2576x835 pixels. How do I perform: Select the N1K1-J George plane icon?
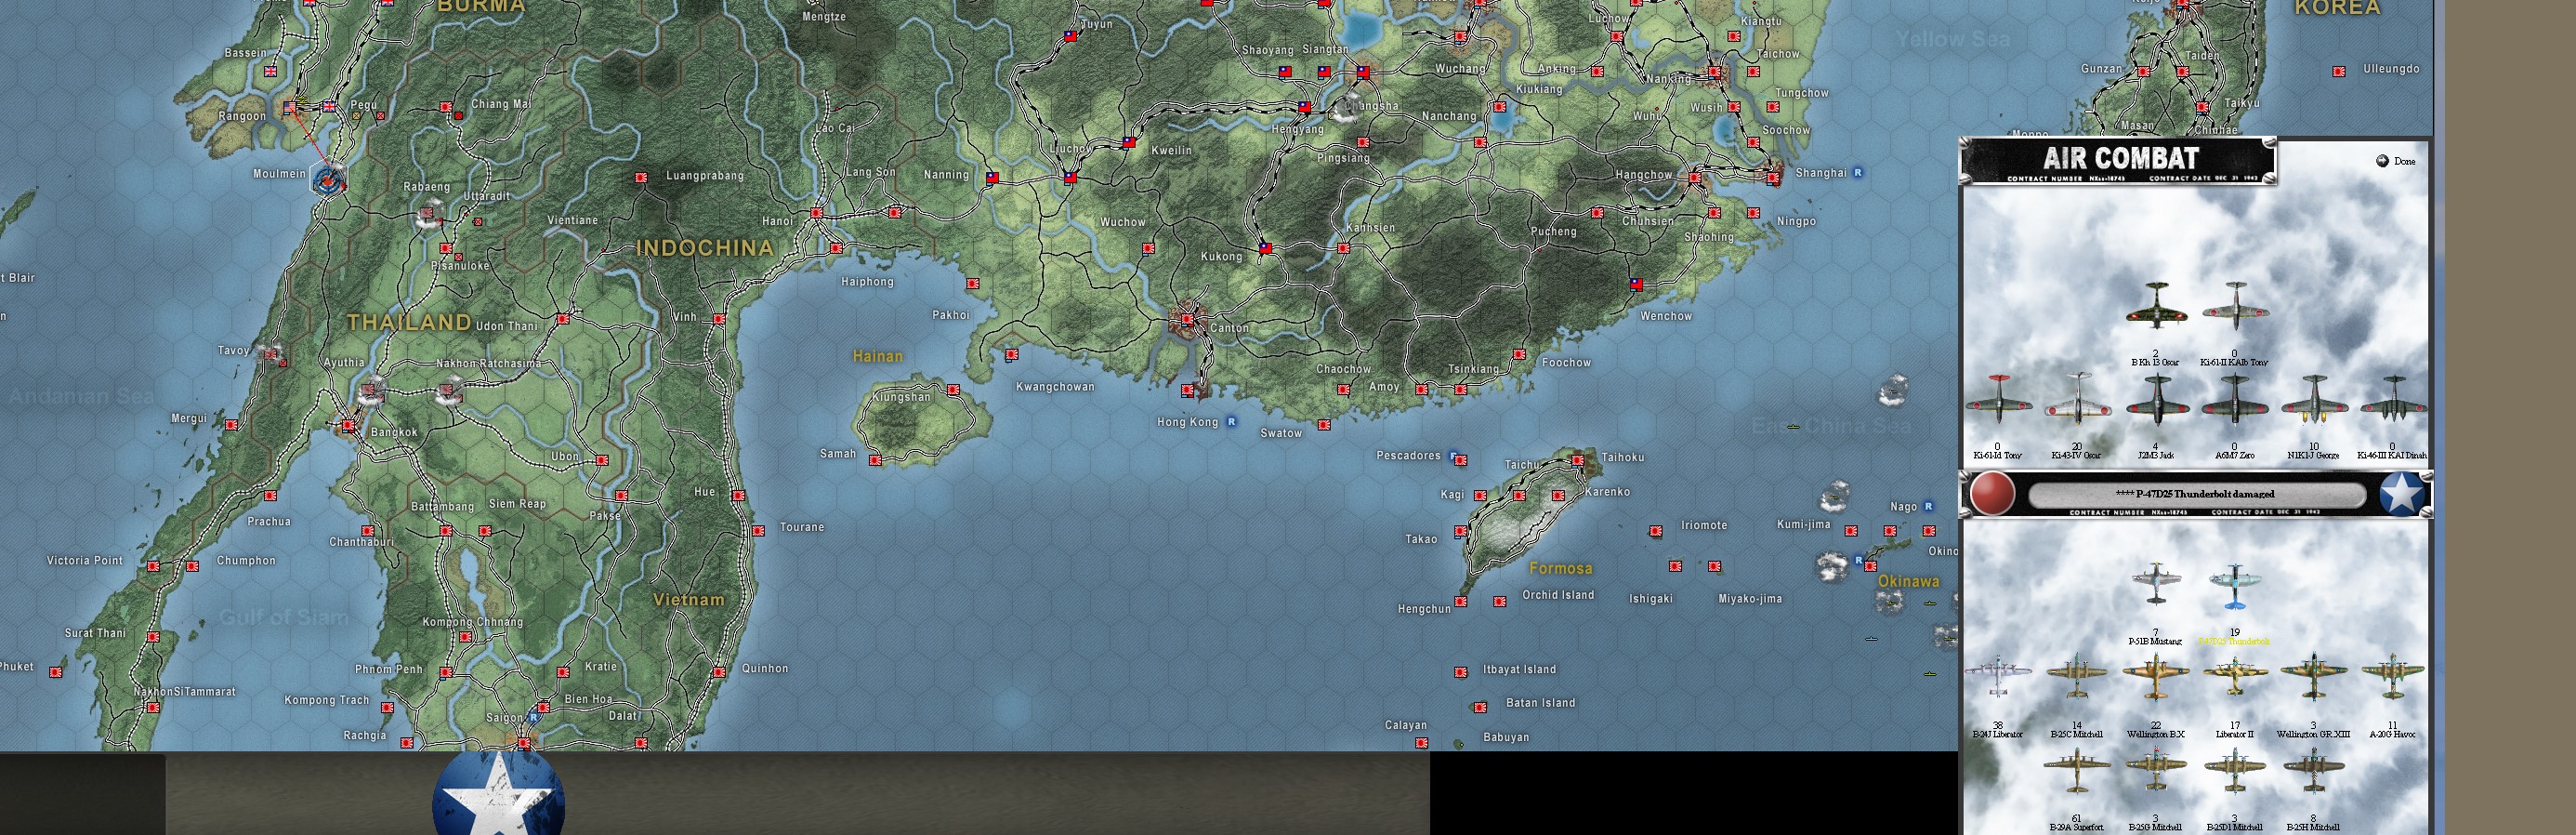[2313, 398]
